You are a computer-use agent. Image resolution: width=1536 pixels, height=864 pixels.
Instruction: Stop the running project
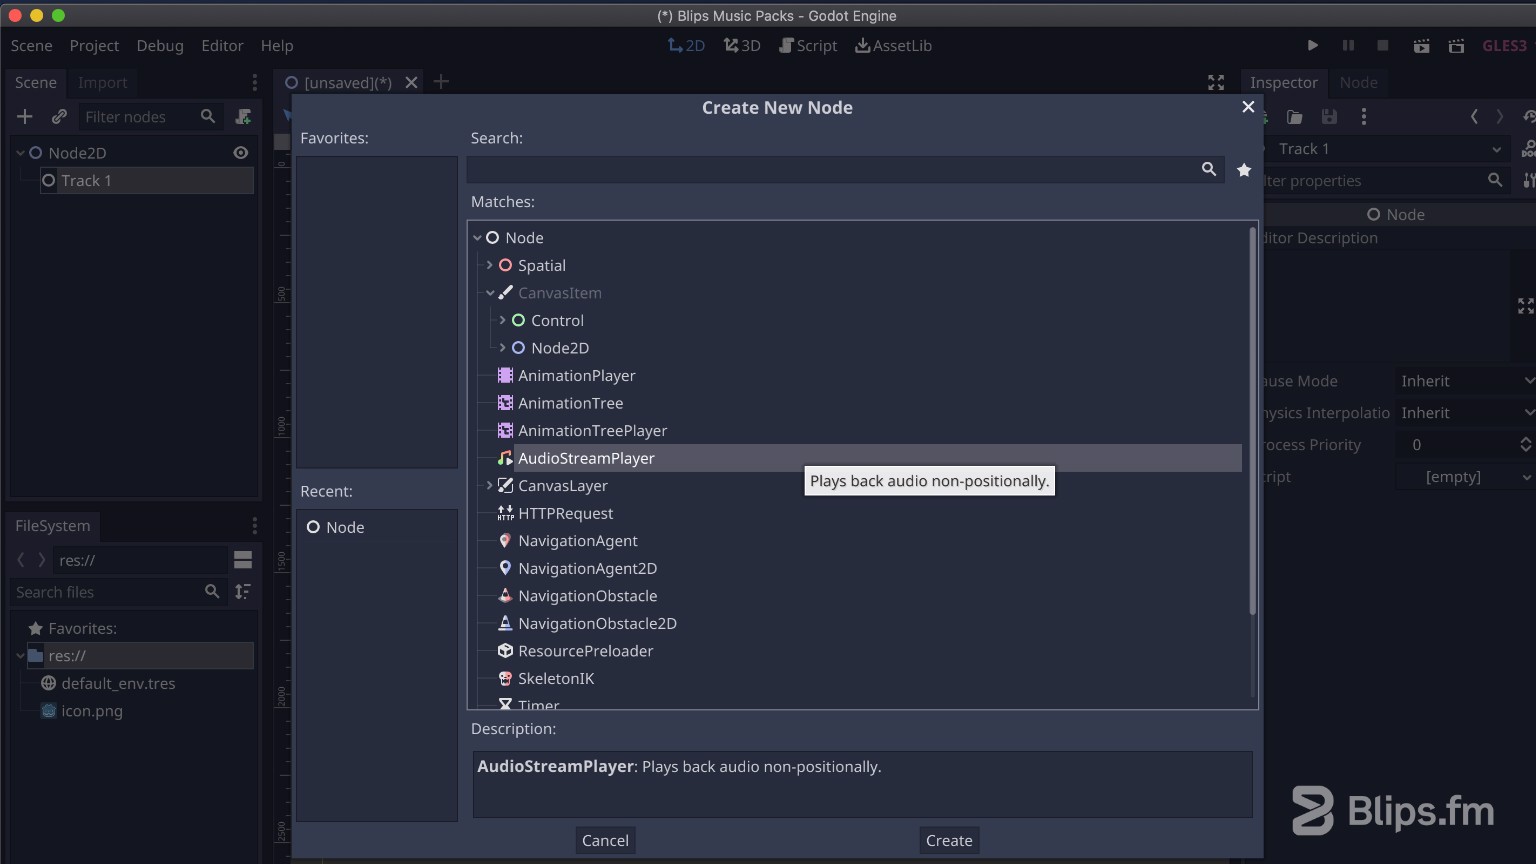pyautogui.click(x=1383, y=46)
